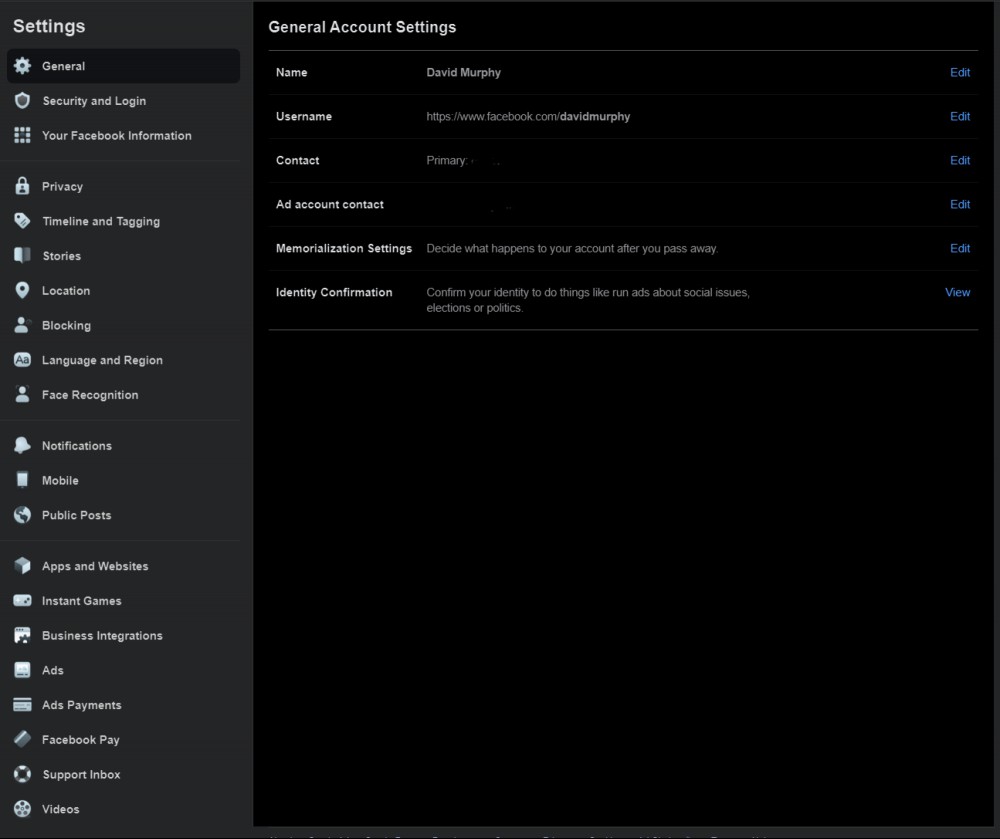Click the Facebook Pay icon
Screen dimensions: 1000x839
point(22,740)
